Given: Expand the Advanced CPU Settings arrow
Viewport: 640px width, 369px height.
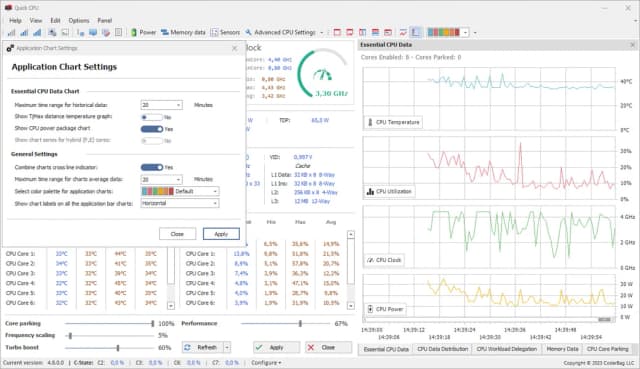Looking at the screenshot, I should pos(322,33).
